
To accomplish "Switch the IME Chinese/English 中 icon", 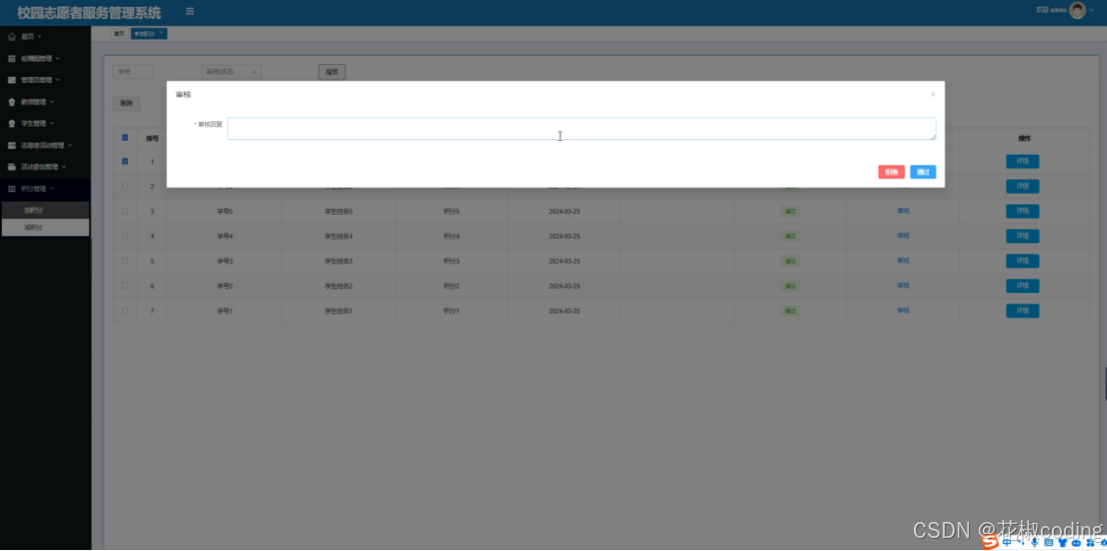I will [x=1007, y=542].
